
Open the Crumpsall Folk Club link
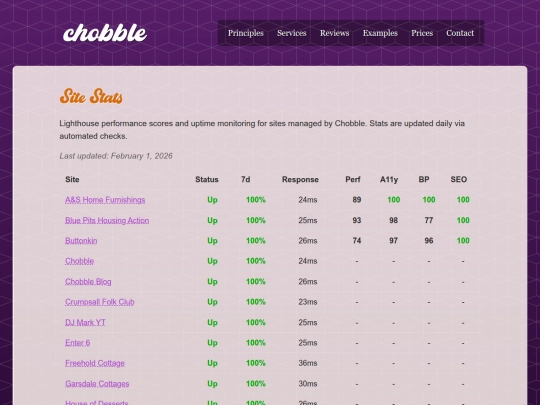pos(100,302)
